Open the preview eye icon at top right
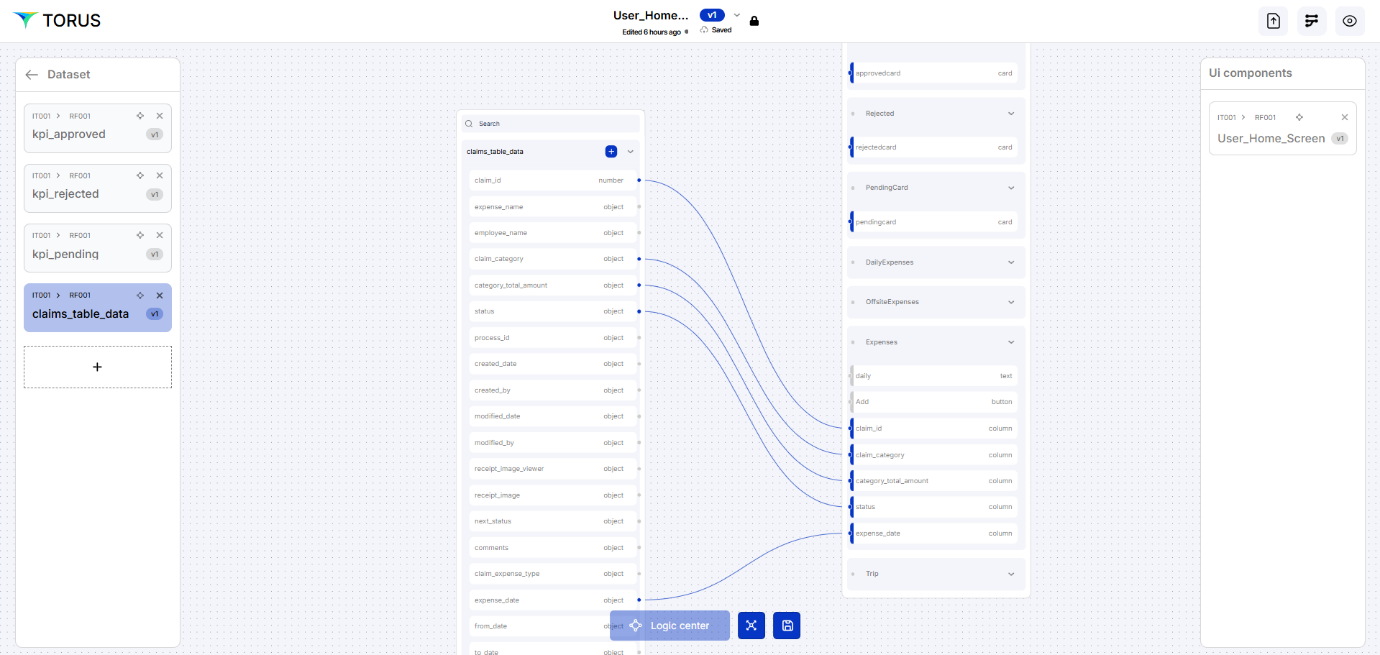Screen dimensions: 1380x655 pos(1349,21)
